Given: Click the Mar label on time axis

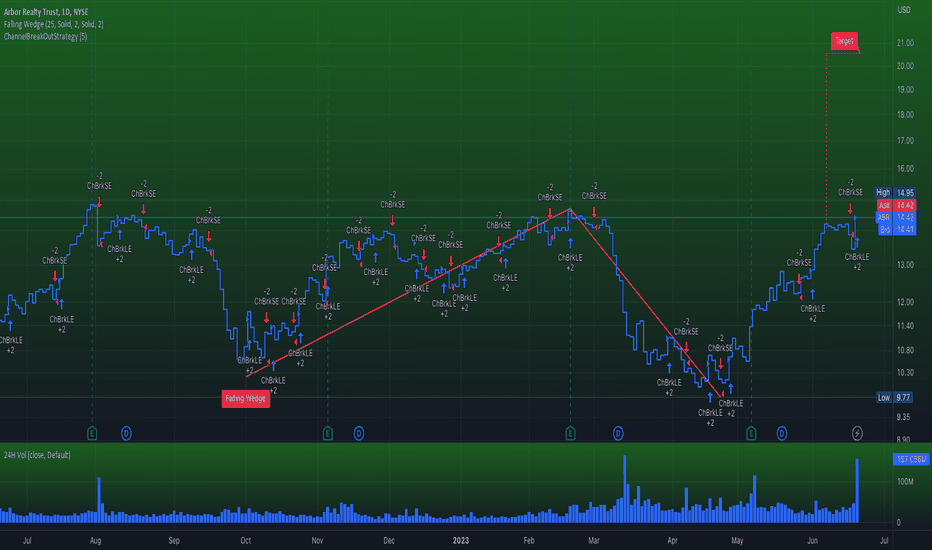Looking at the screenshot, I should (594, 540).
